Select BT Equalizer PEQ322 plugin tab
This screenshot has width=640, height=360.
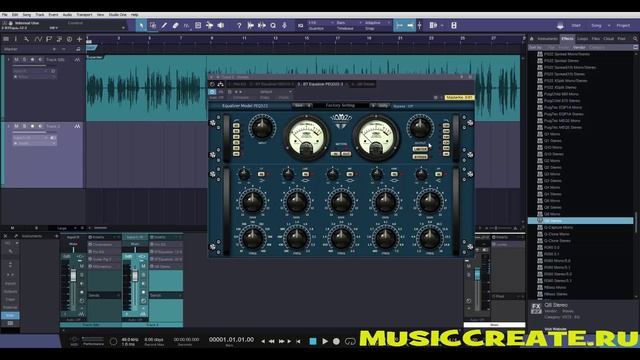[320, 84]
